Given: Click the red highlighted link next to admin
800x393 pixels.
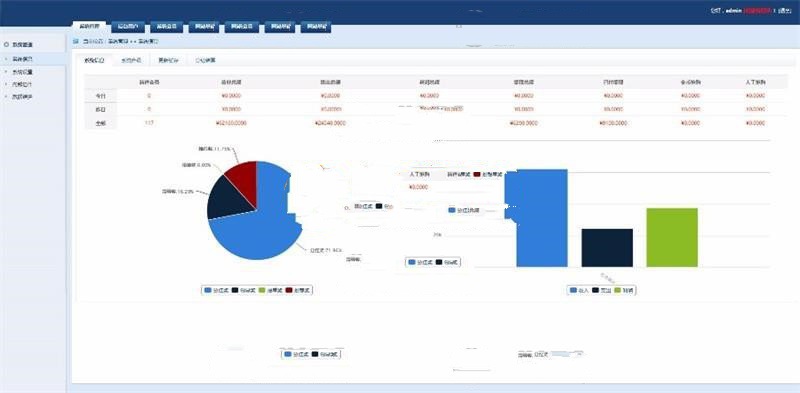Looking at the screenshot, I should 758,10.
